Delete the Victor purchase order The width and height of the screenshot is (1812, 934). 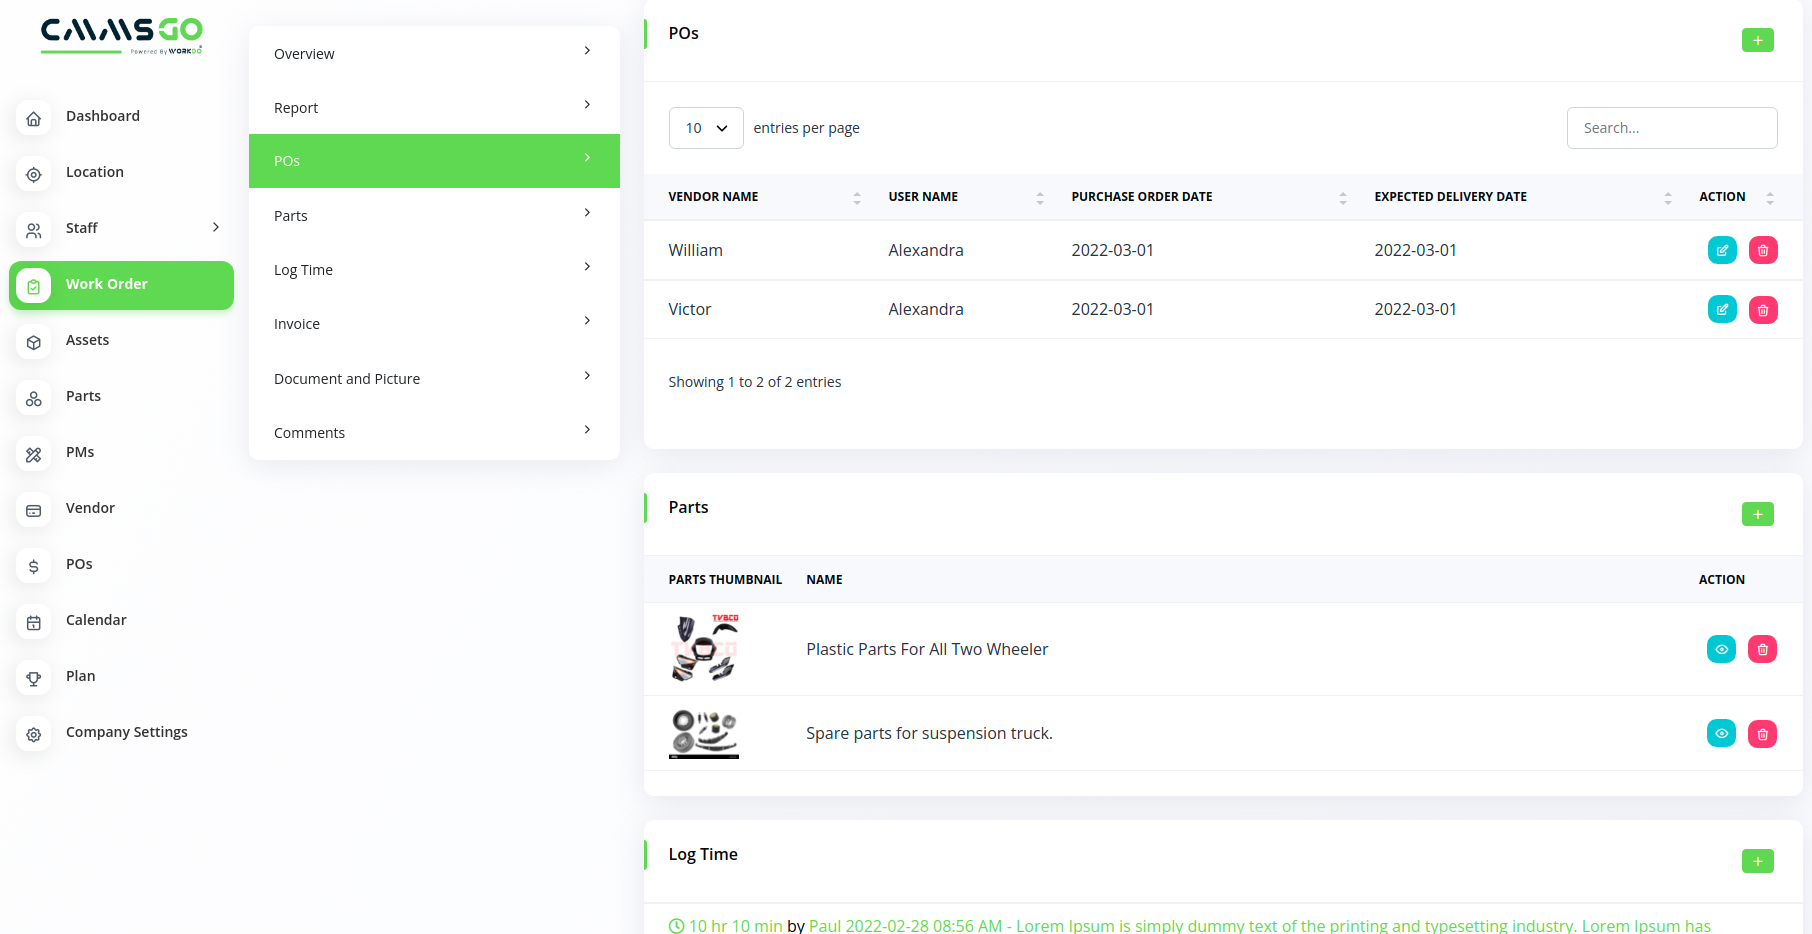pyautogui.click(x=1763, y=310)
